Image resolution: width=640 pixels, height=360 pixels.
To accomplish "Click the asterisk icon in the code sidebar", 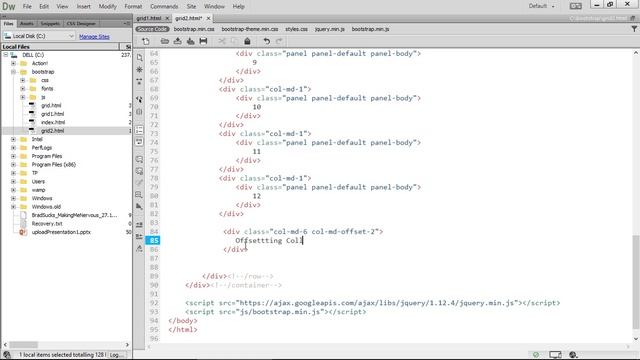I will [139, 70].
